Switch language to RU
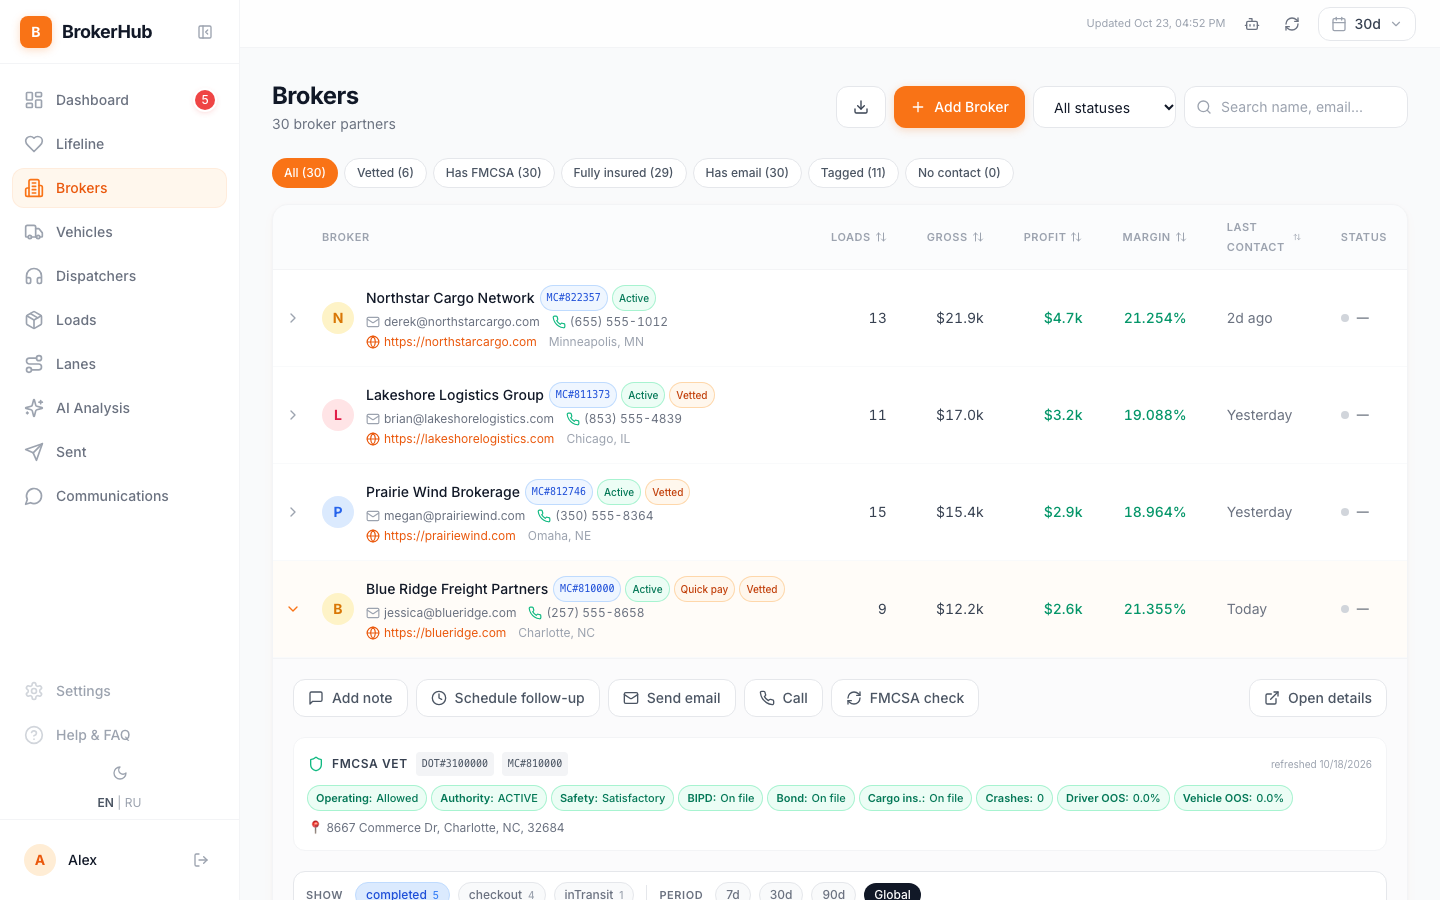 [x=133, y=803]
